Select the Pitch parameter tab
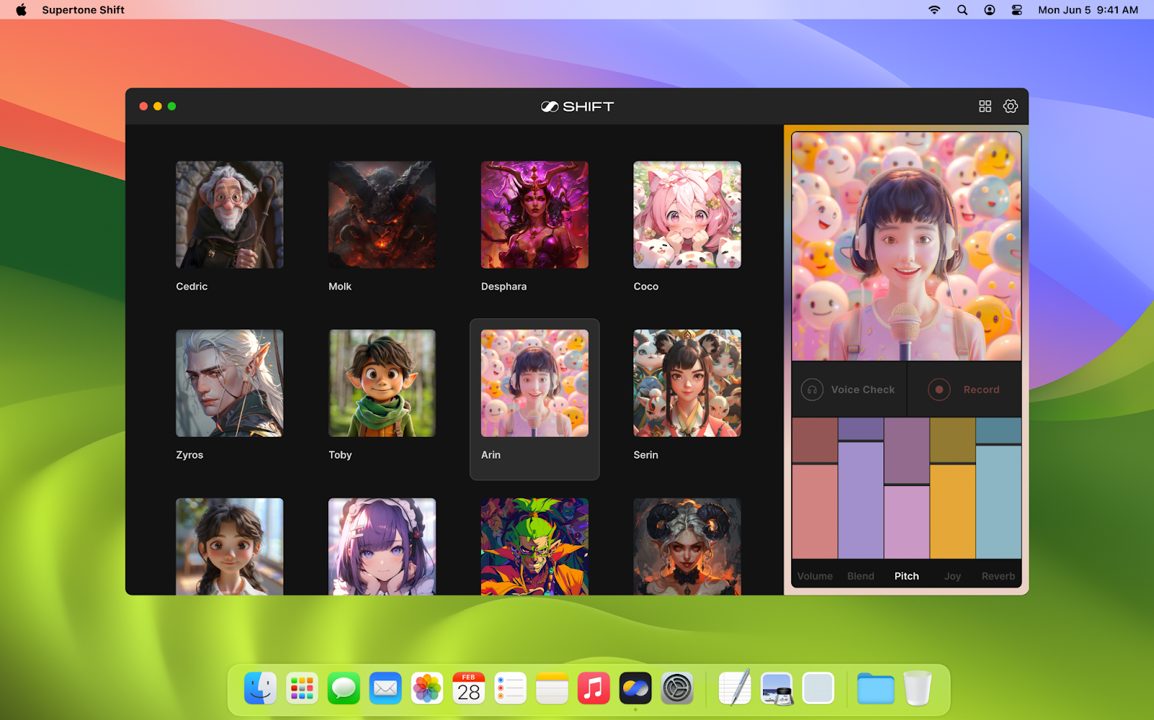Image resolution: width=1154 pixels, height=720 pixels. point(907,576)
